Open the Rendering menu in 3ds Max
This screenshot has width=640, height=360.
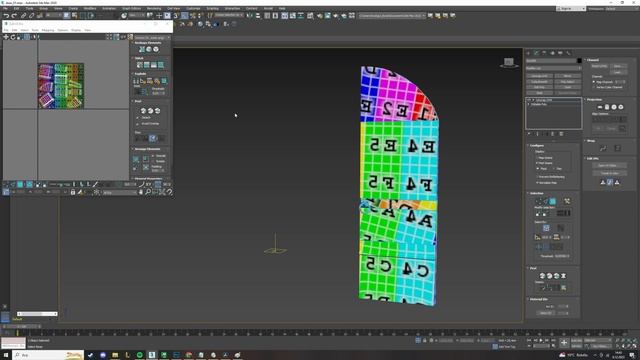click(x=154, y=8)
